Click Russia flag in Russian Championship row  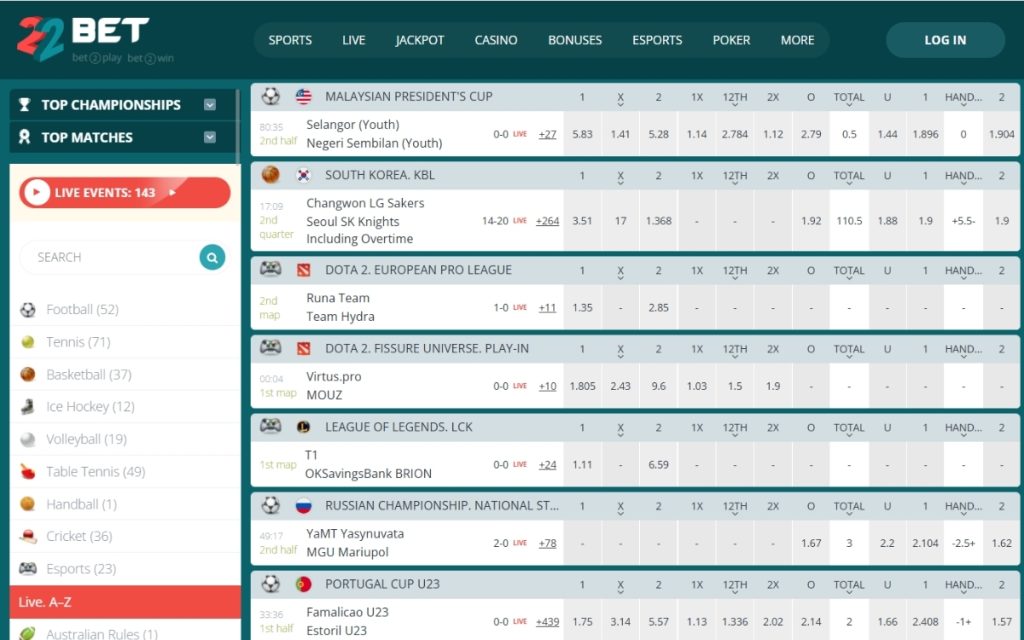click(x=304, y=505)
